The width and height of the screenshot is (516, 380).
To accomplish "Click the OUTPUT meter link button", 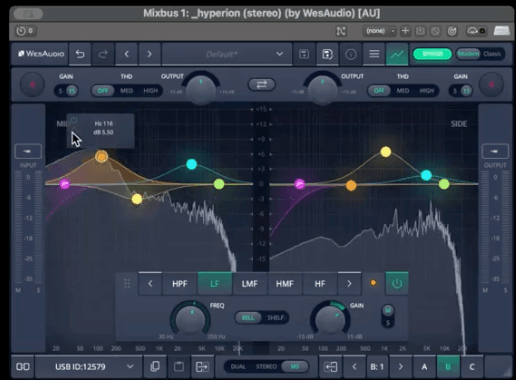I will pos(495,151).
